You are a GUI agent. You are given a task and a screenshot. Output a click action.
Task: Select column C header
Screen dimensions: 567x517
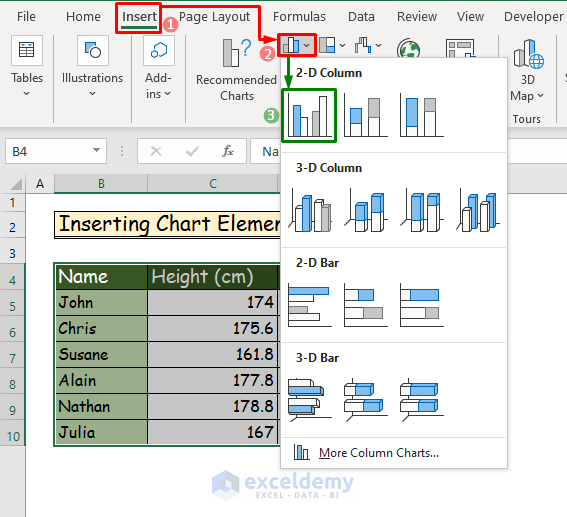tap(213, 184)
